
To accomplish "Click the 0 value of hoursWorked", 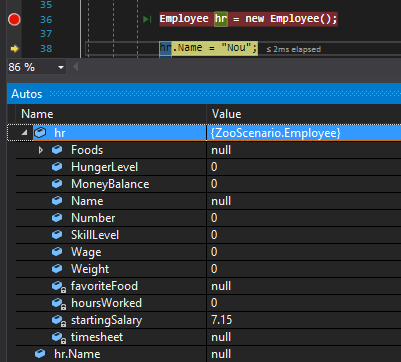I will [x=214, y=303].
